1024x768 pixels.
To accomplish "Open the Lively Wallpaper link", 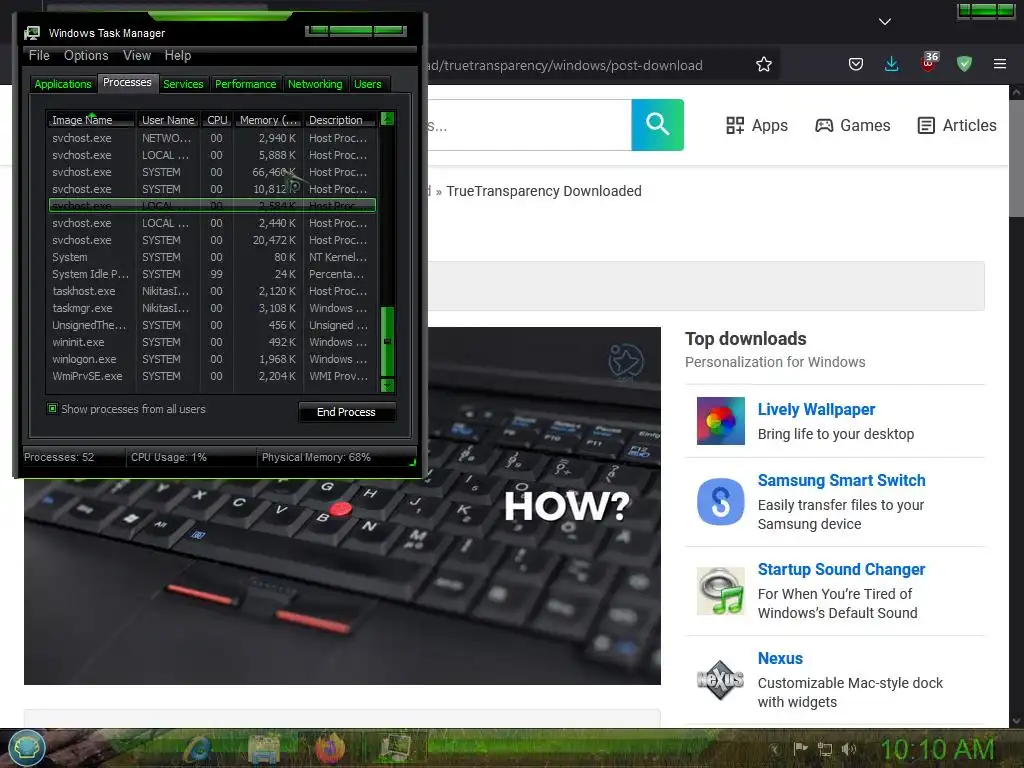I will coord(816,409).
